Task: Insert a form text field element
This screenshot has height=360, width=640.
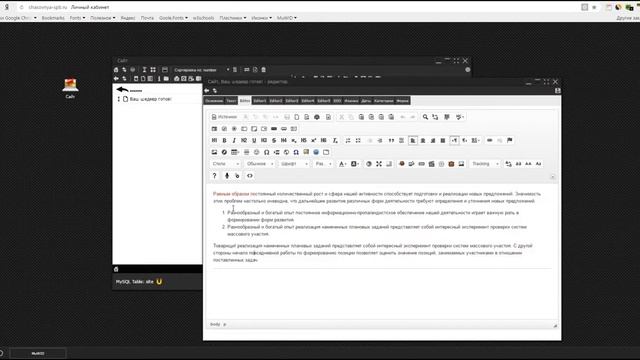Action: click(244, 129)
